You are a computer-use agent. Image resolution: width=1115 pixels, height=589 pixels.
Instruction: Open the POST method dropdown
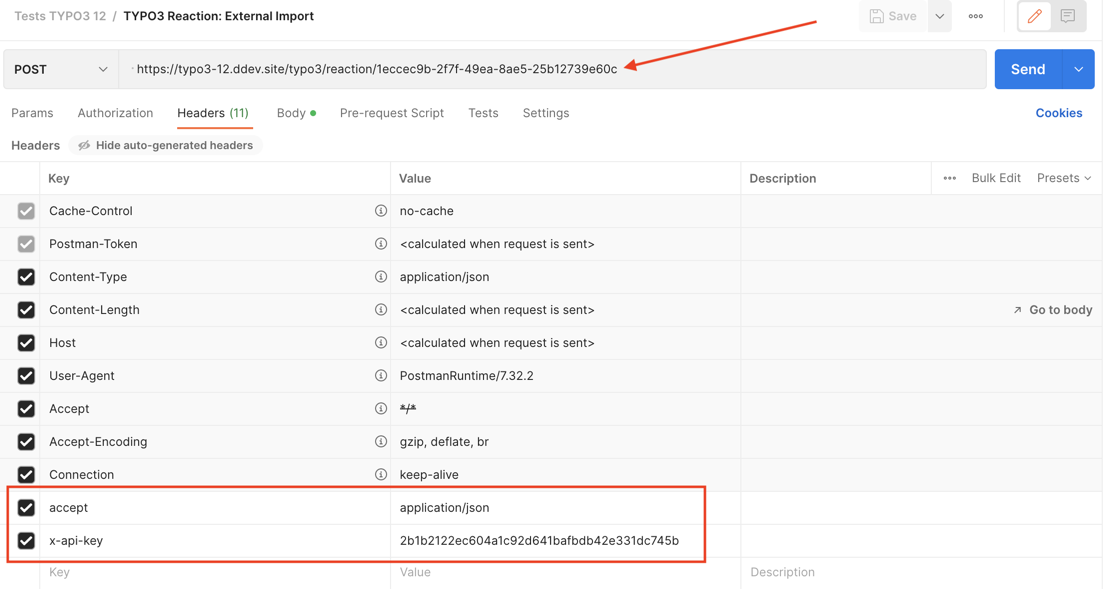pyautogui.click(x=61, y=69)
